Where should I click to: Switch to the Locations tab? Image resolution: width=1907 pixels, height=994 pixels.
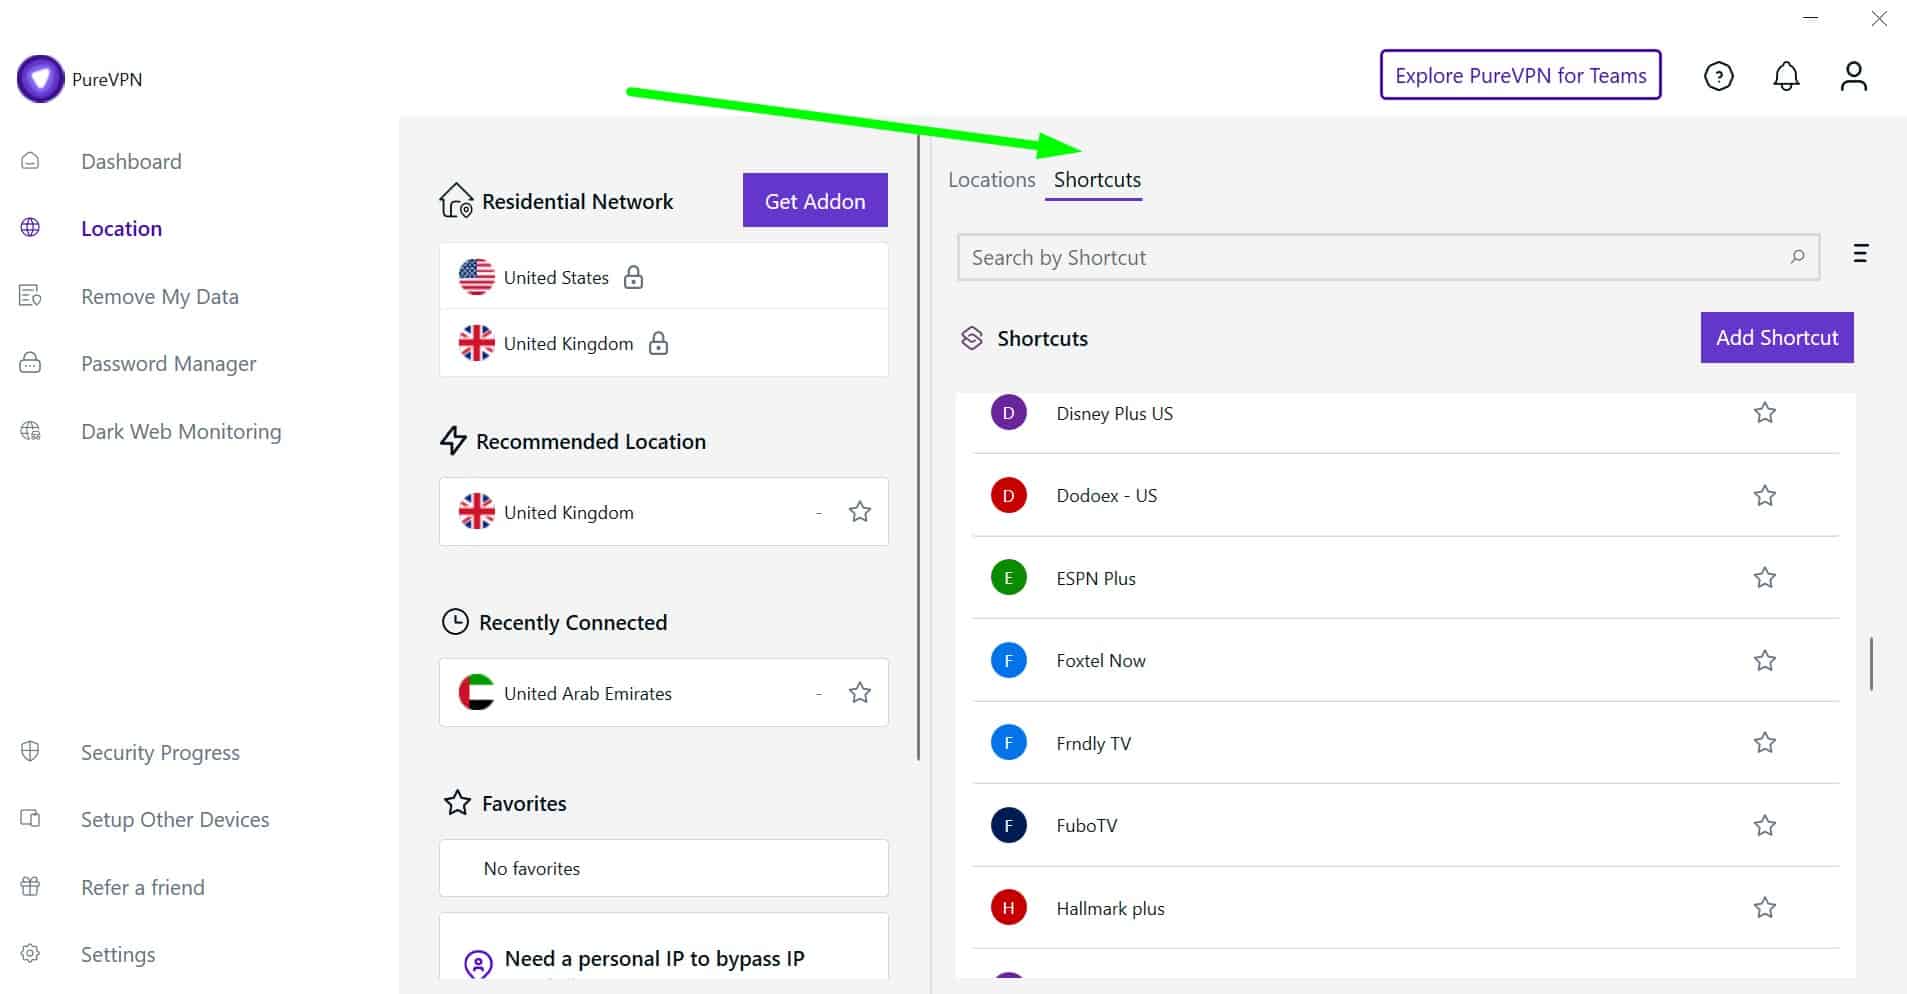[991, 180]
